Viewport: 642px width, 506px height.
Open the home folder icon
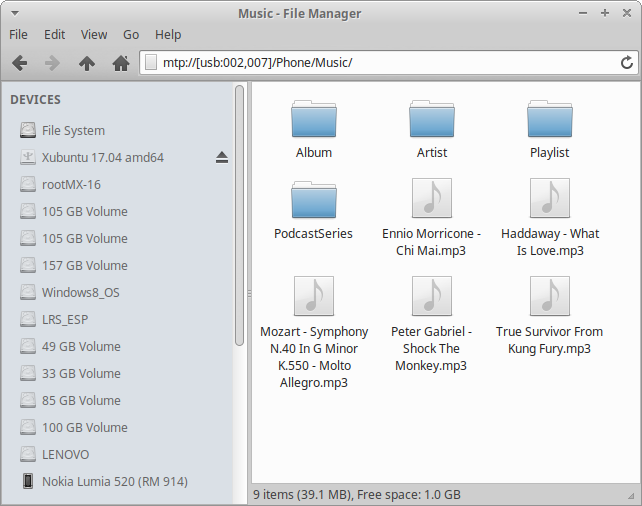pyautogui.click(x=121, y=63)
